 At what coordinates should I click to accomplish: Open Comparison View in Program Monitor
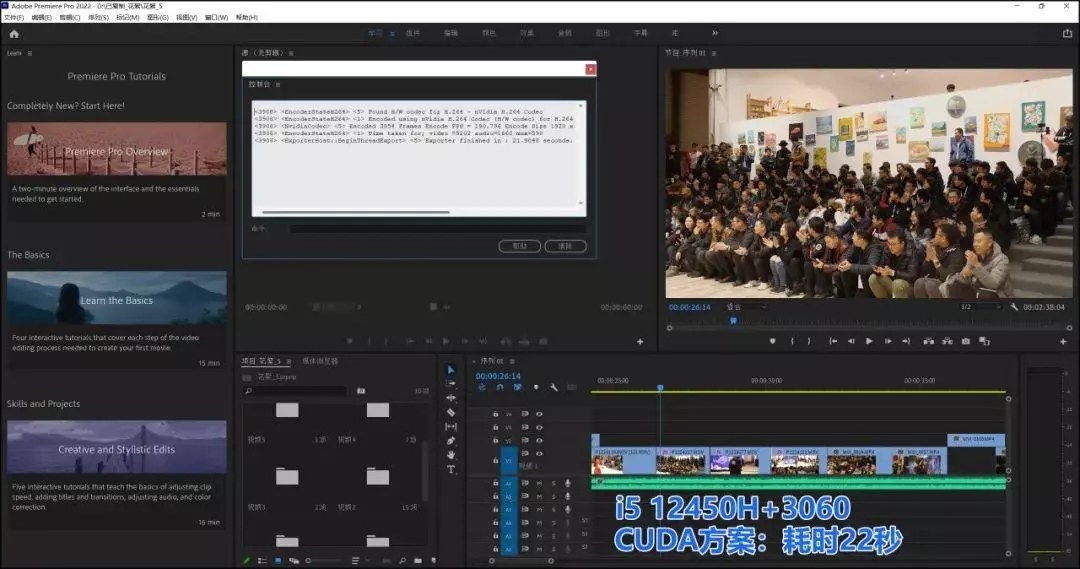point(984,341)
